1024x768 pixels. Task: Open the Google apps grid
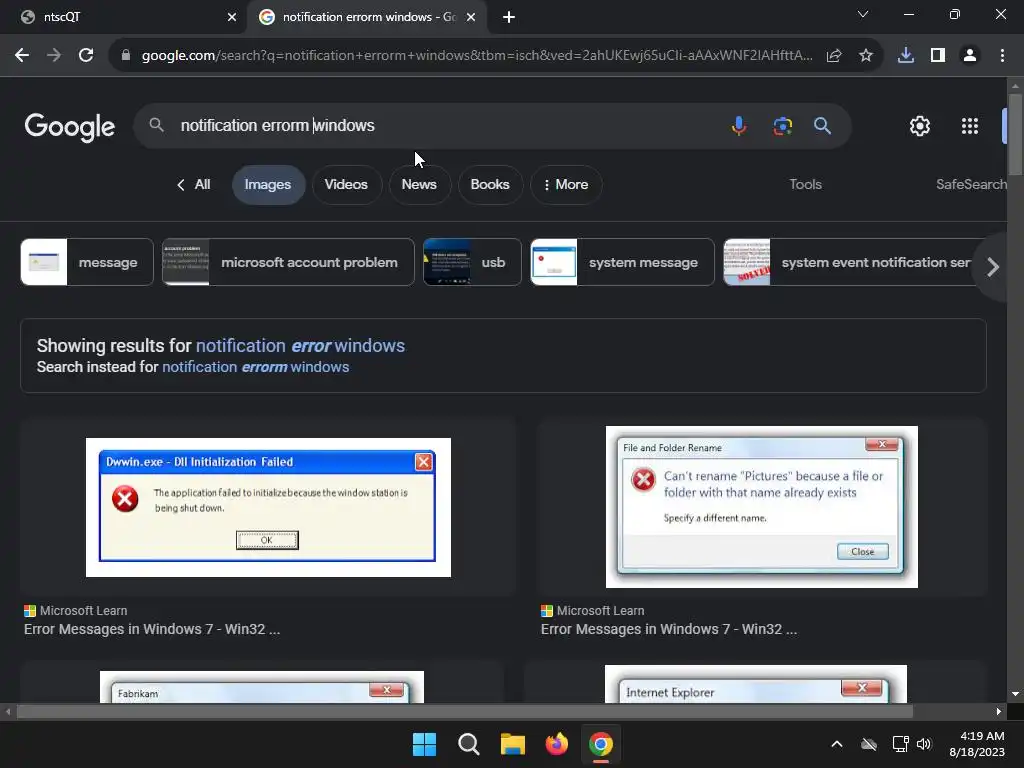[x=970, y=126]
